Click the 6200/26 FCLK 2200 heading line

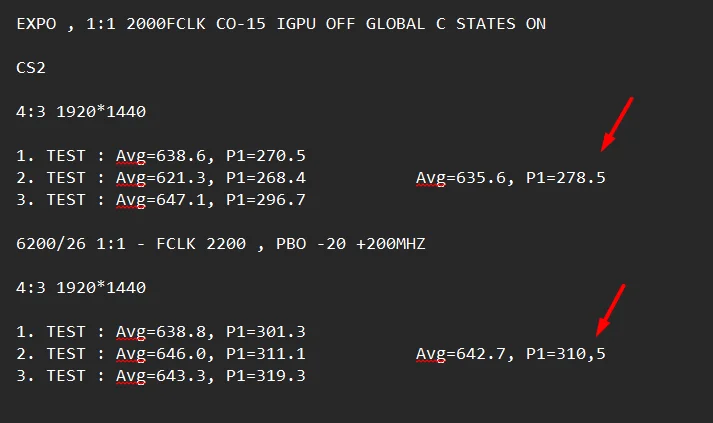[221, 244]
